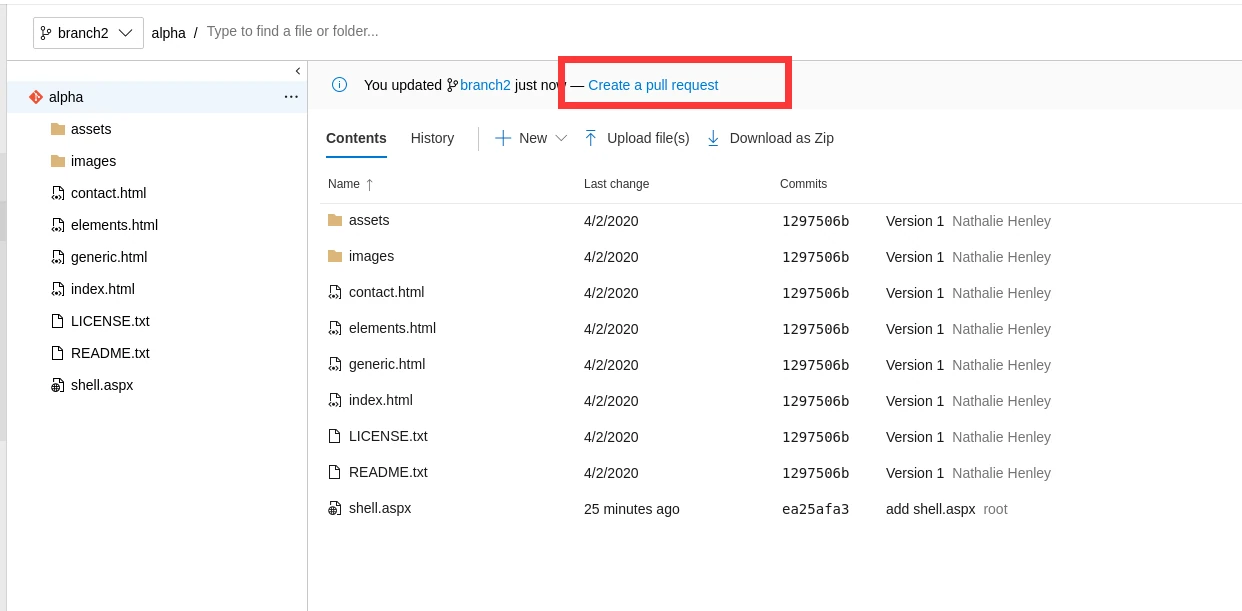Click the New button plus icon
The width and height of the screenshot is (1242, 611).
pyautogui.click(x=503, y=138)
